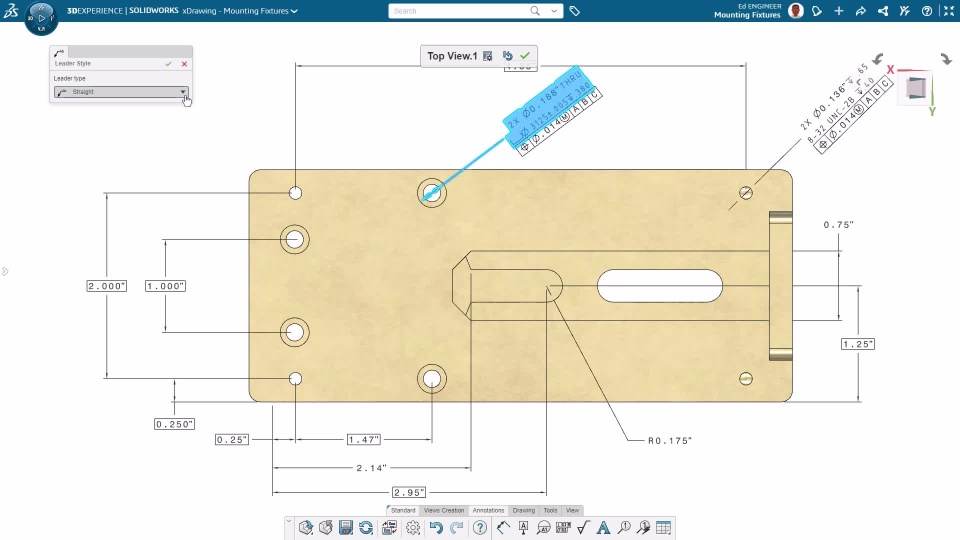This screenshot has width=960, height=540.
Task: Open notifications bell
Action: (817, 11)
